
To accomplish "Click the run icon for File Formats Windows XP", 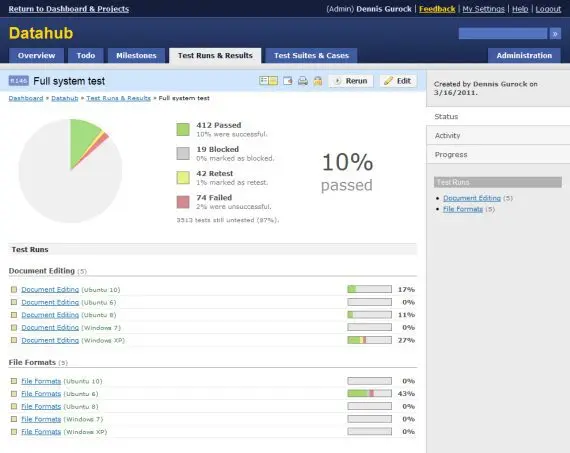I will (14, 432).
